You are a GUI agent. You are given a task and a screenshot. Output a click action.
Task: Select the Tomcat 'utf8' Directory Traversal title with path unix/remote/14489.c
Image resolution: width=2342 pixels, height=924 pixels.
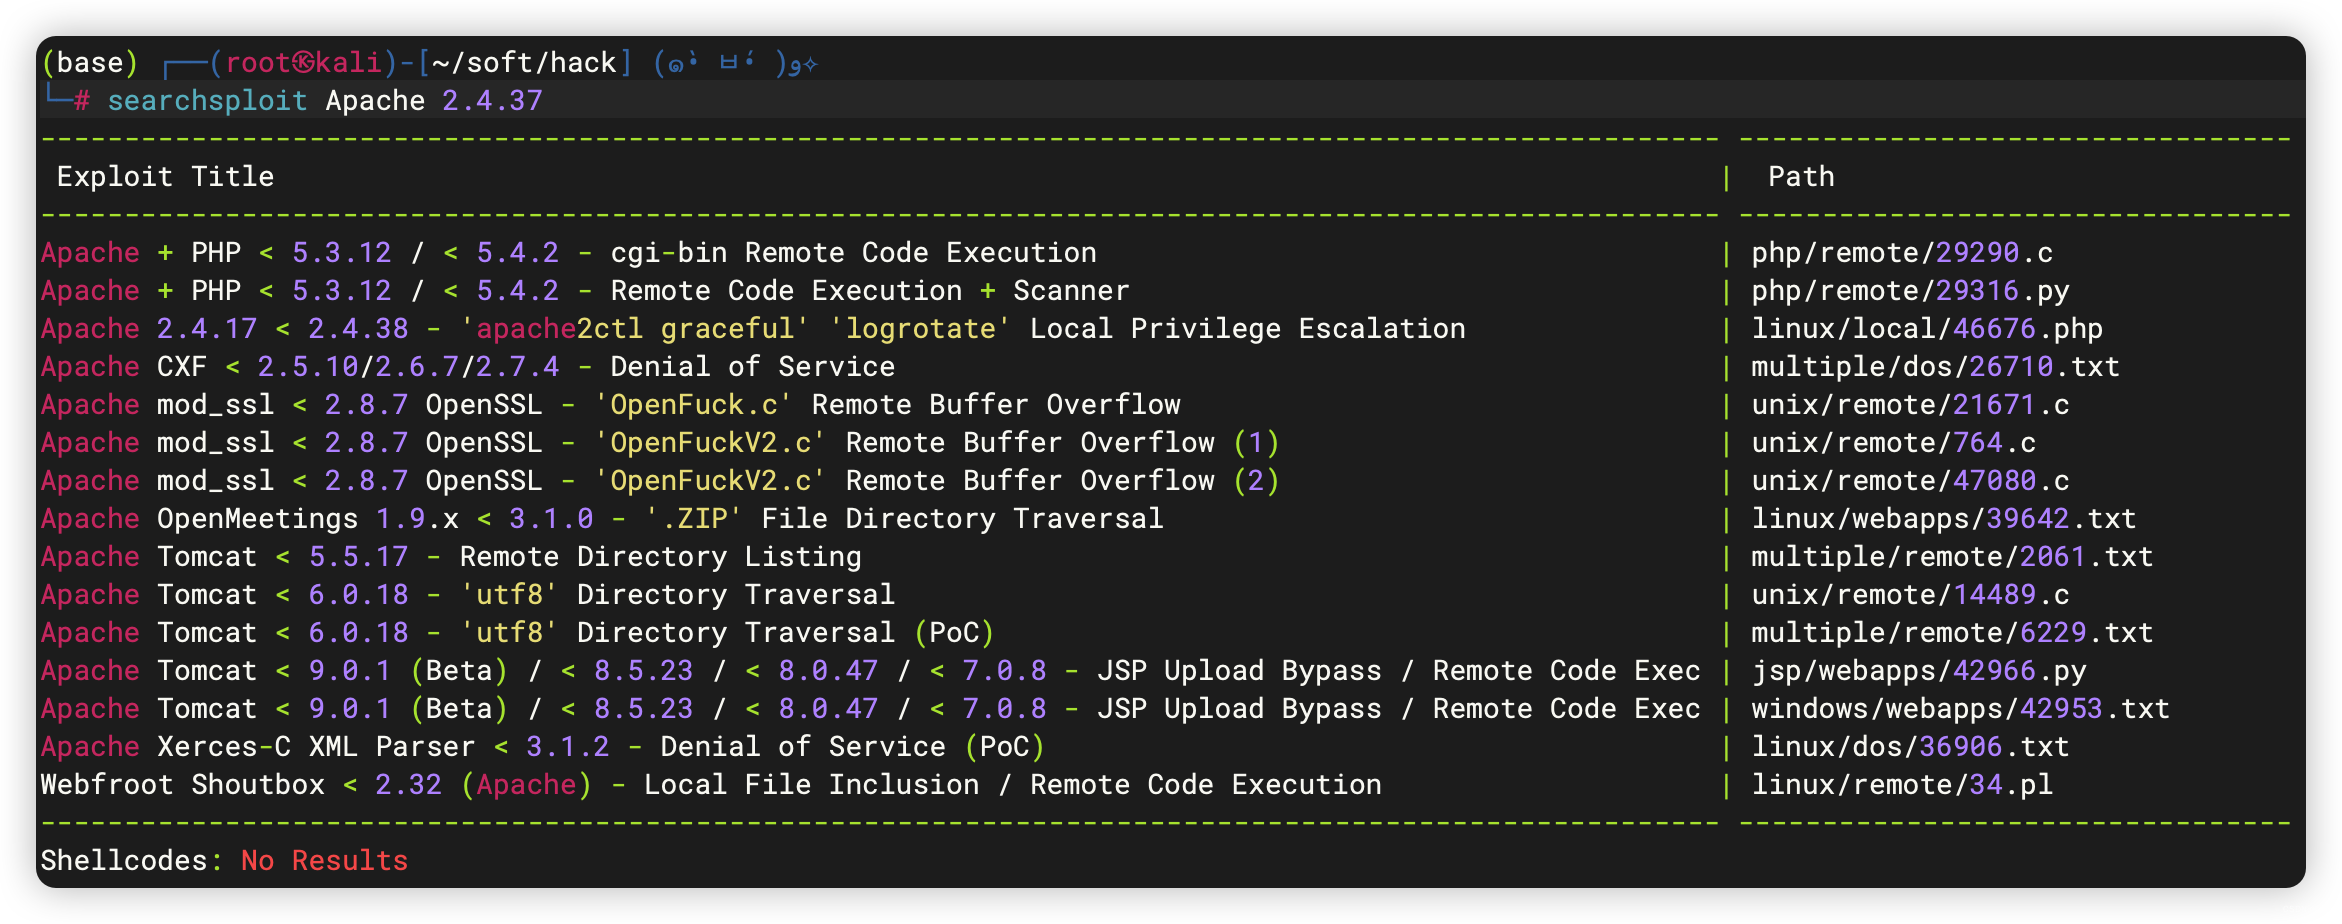(468, 595)
